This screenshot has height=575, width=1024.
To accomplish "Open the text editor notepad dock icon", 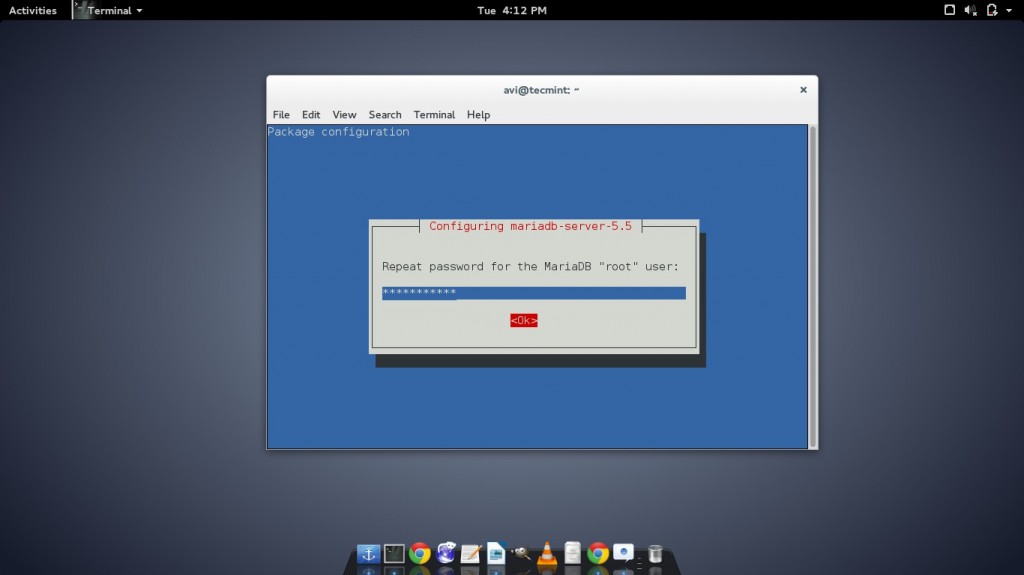I will click(470, 553).
